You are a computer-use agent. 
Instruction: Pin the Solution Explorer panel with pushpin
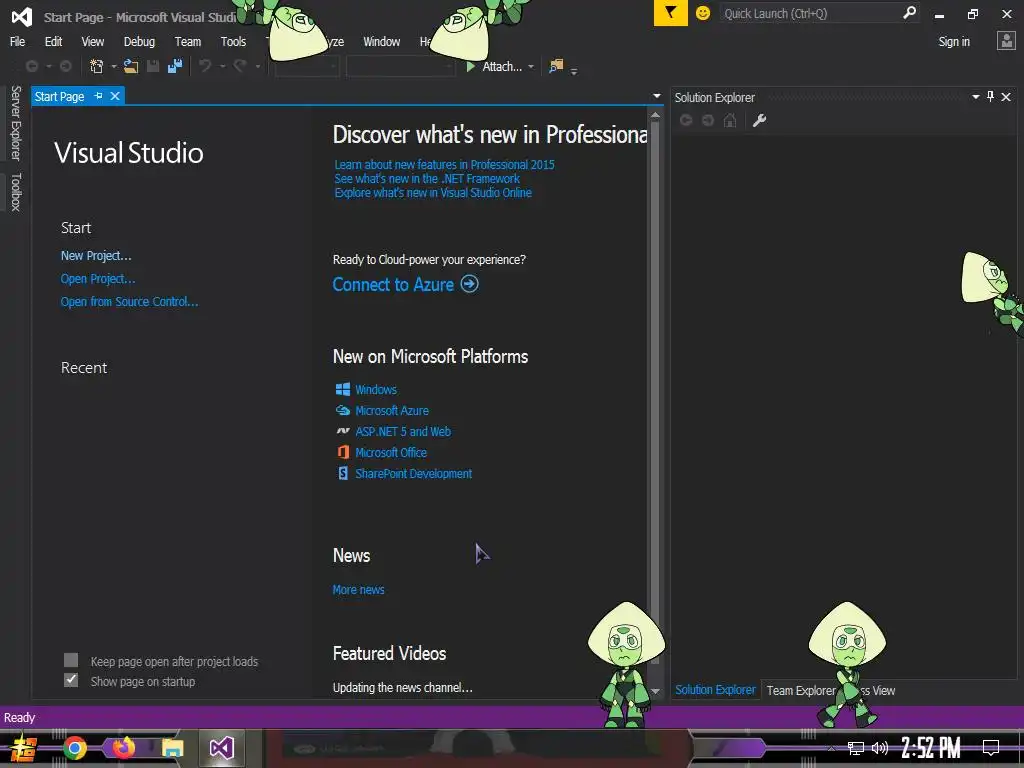991,97
